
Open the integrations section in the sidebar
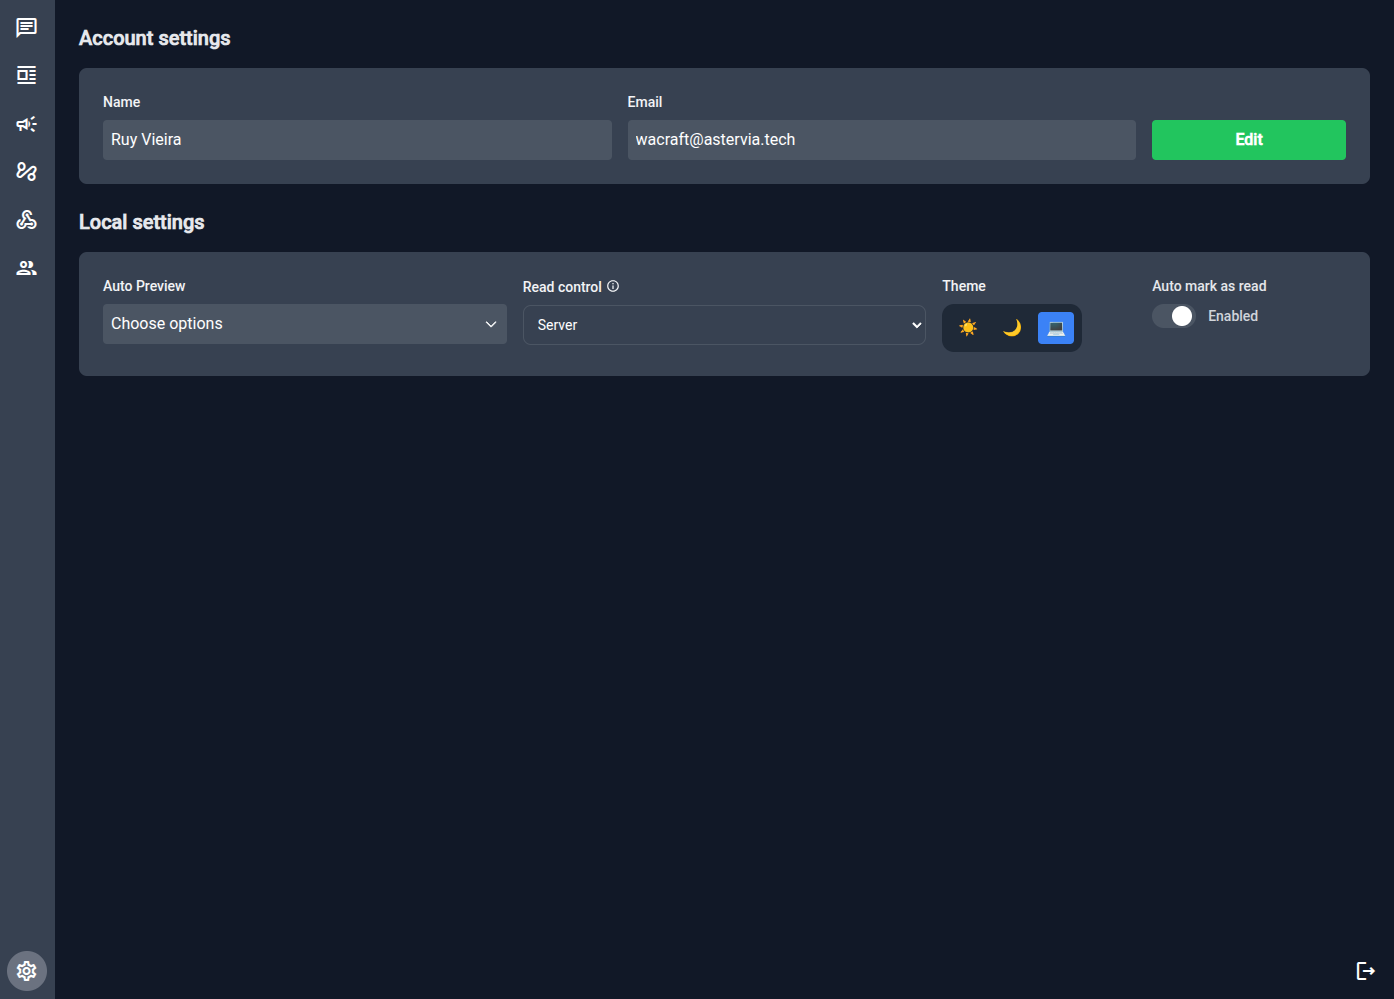[26, 219]
